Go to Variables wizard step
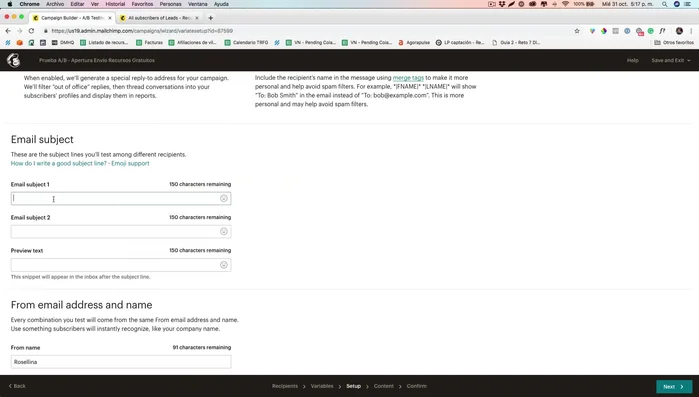Screen dimensions: 699x397 [322, 386]
